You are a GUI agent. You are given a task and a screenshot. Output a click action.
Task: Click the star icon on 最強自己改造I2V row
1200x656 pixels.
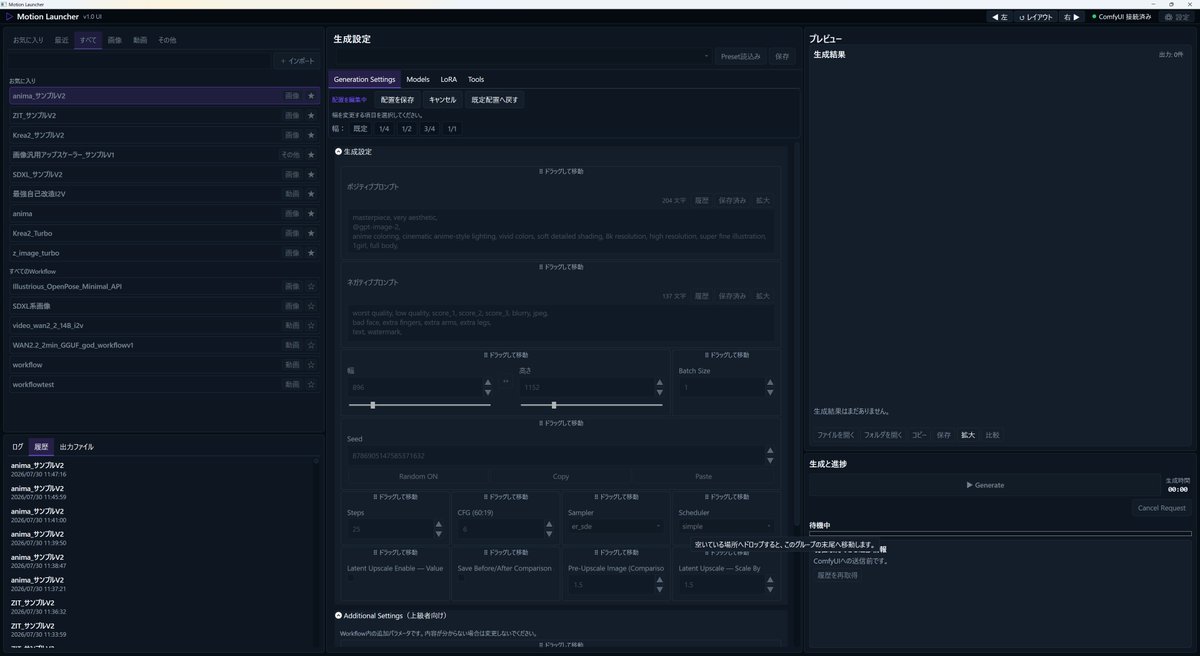pos(311,194)
